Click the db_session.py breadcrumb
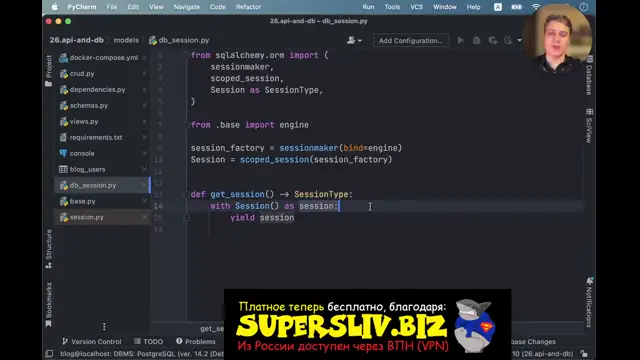Screen dimensions: 640x360 (179, 40)
